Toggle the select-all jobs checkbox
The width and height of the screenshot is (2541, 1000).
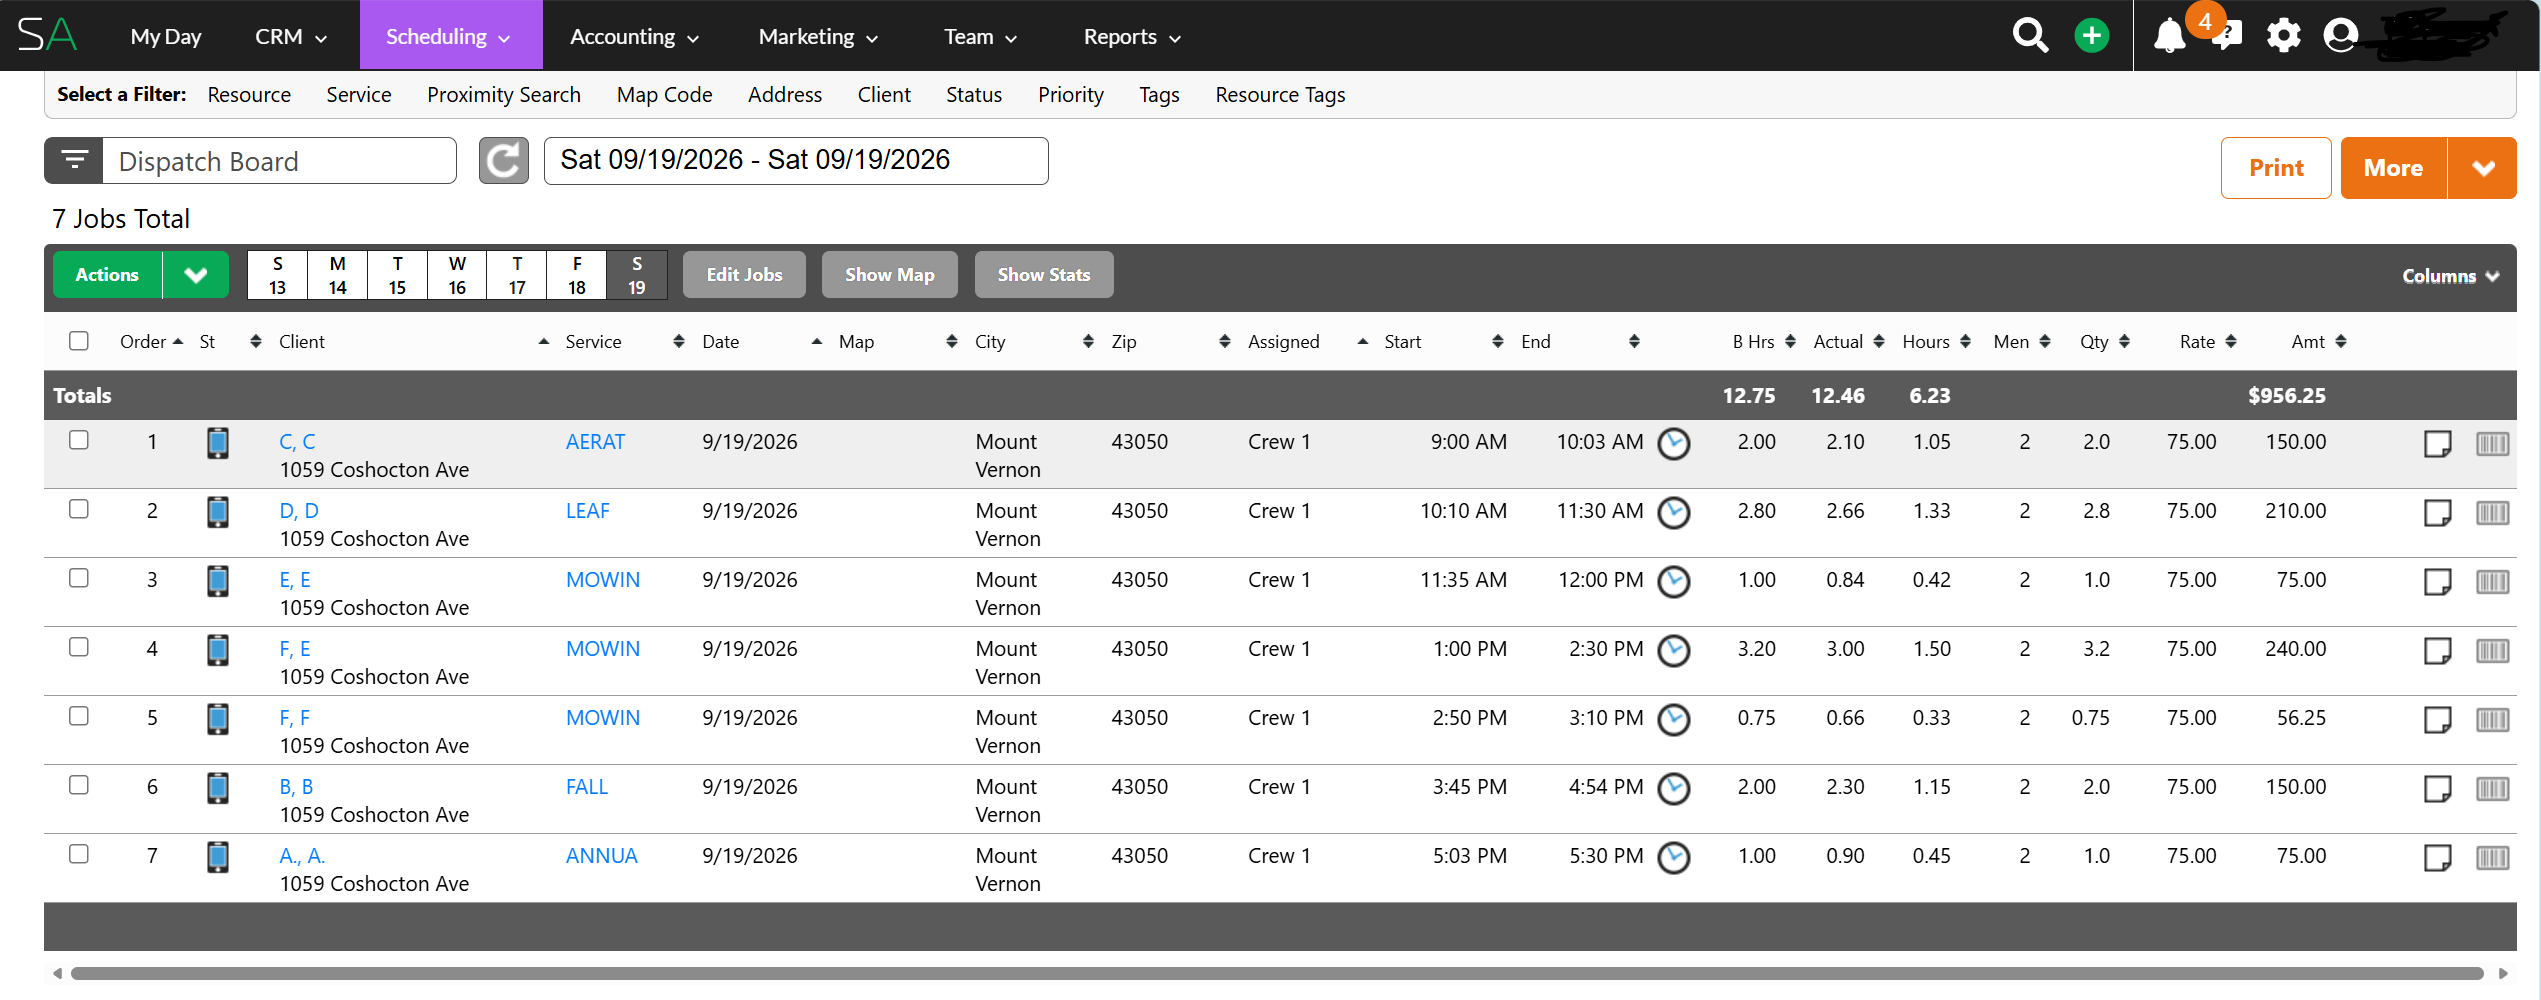click(79, 341)
